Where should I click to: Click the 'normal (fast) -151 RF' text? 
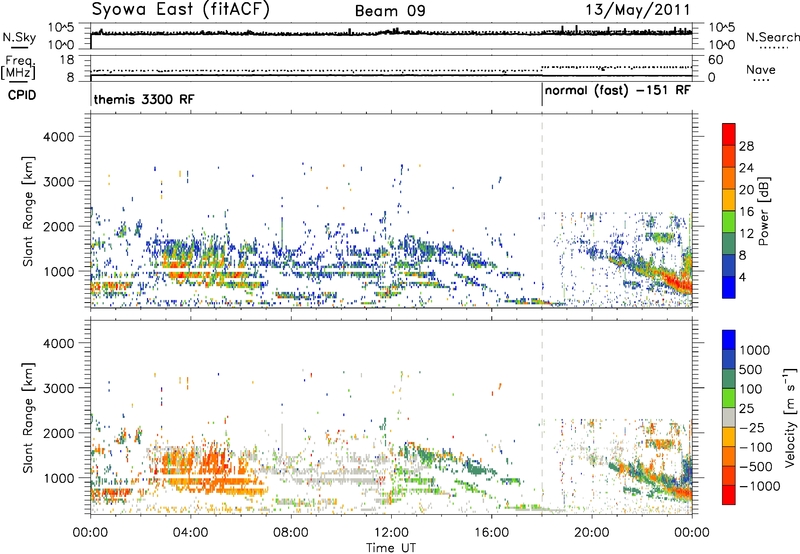tap(617, 91)
